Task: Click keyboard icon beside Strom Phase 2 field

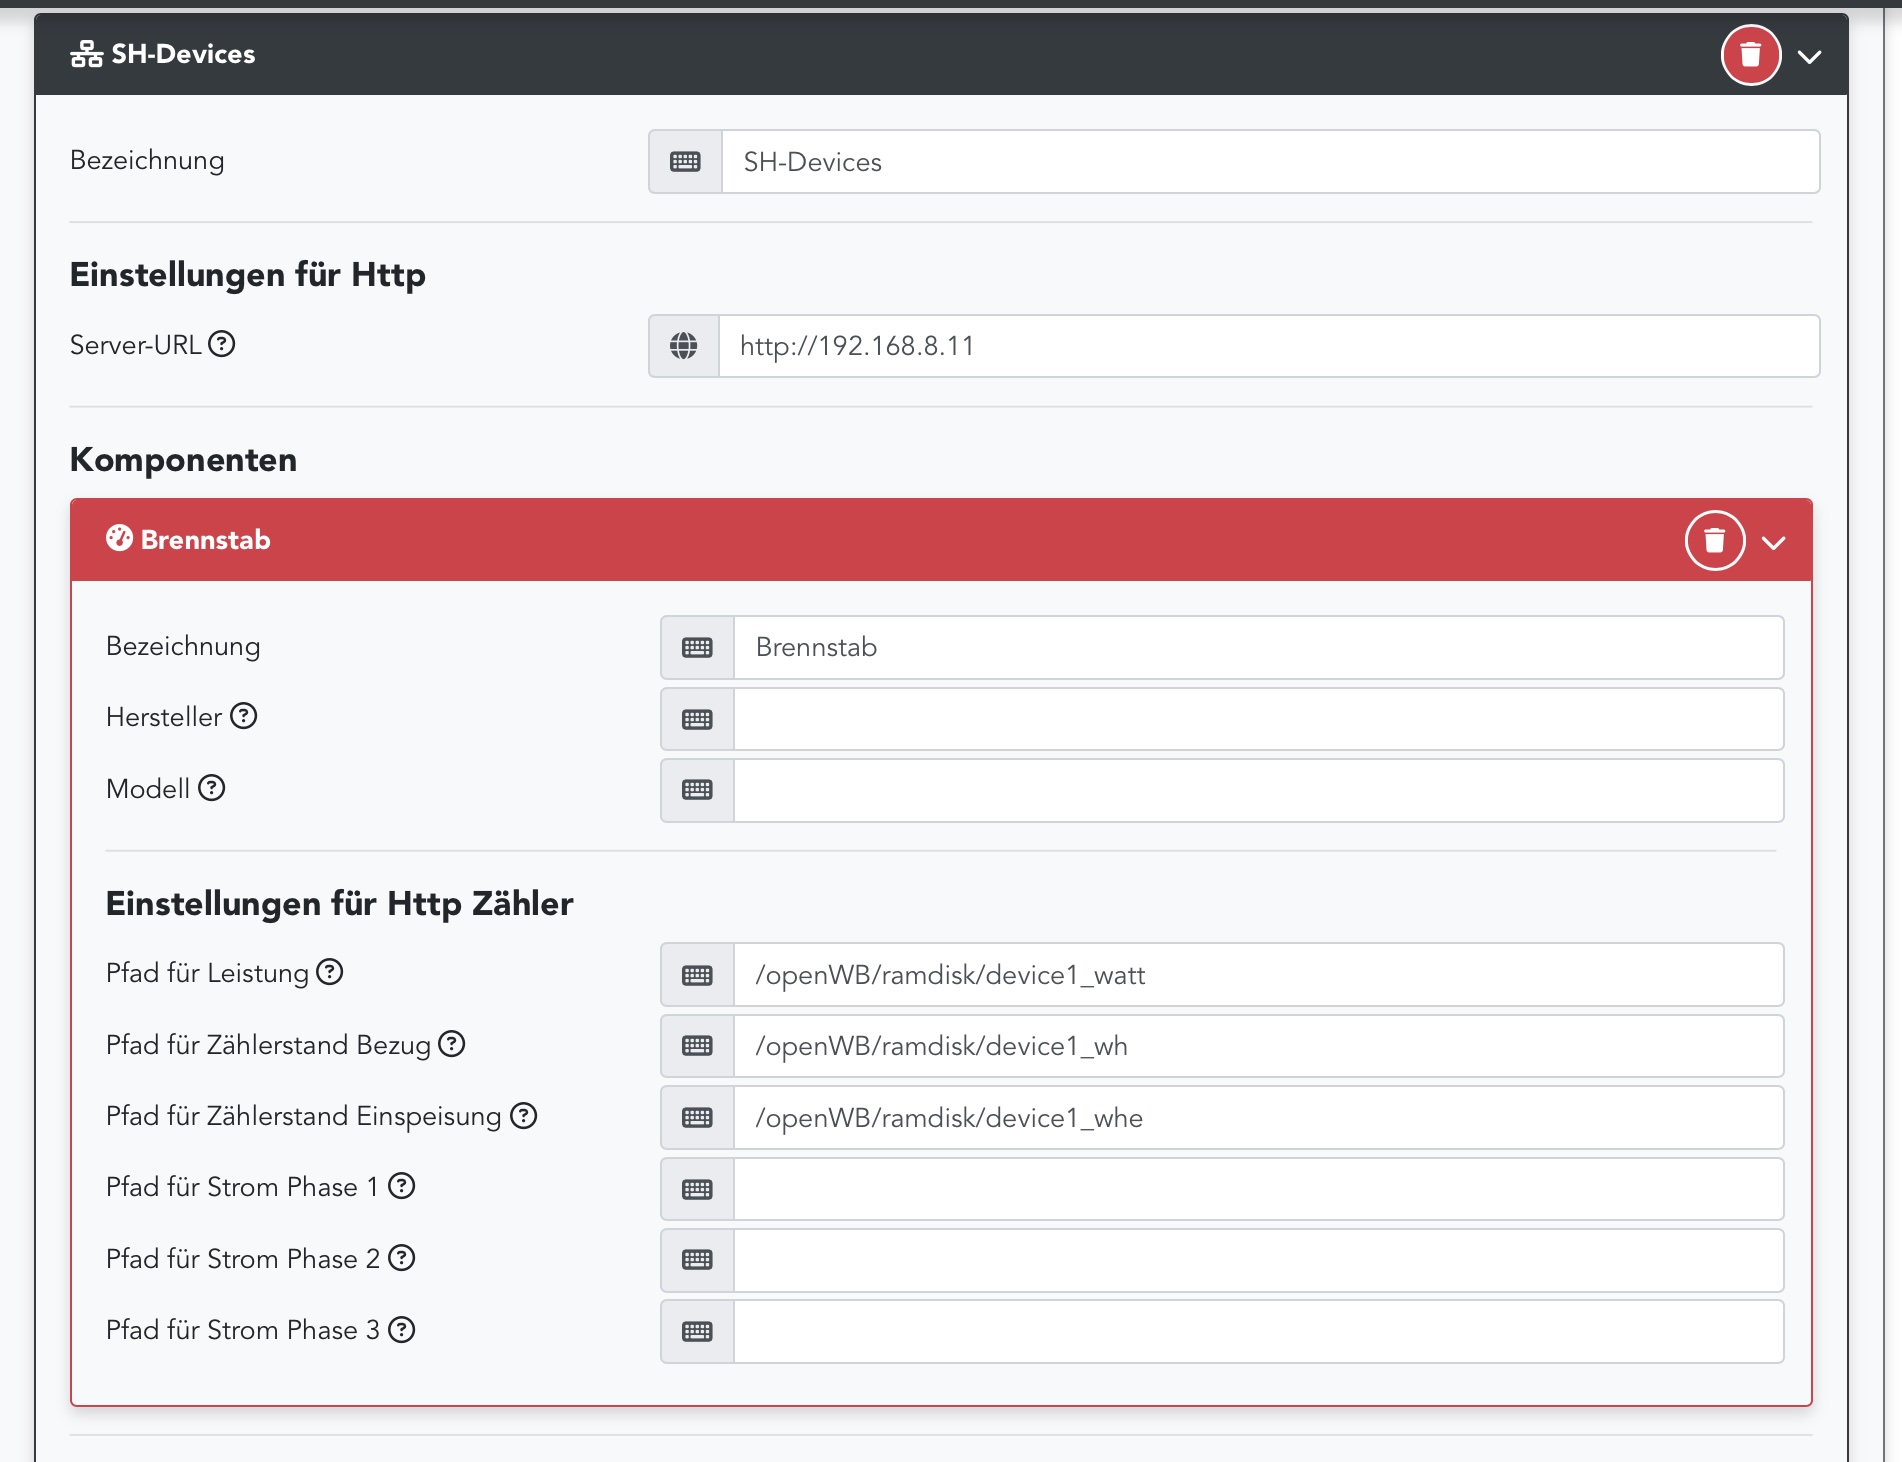Action: [x=697, y=1260]
